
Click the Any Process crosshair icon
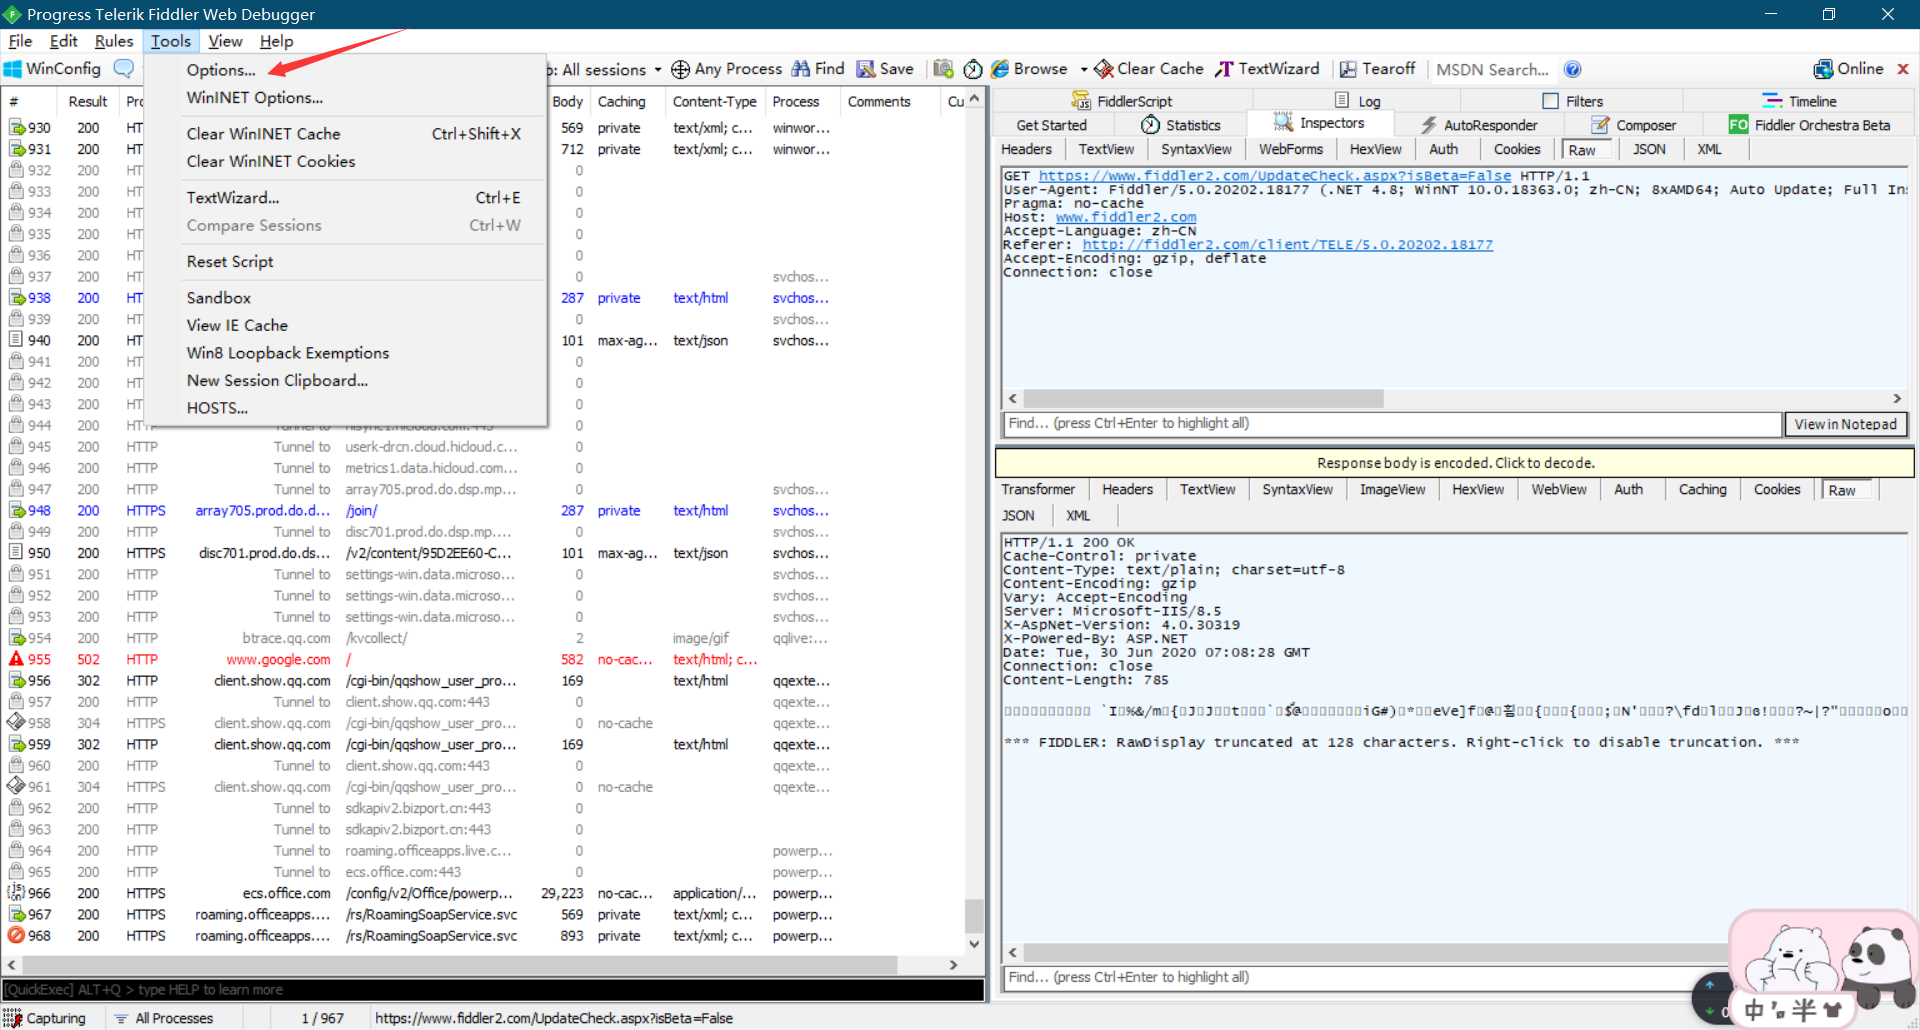[x=680, y=69]
